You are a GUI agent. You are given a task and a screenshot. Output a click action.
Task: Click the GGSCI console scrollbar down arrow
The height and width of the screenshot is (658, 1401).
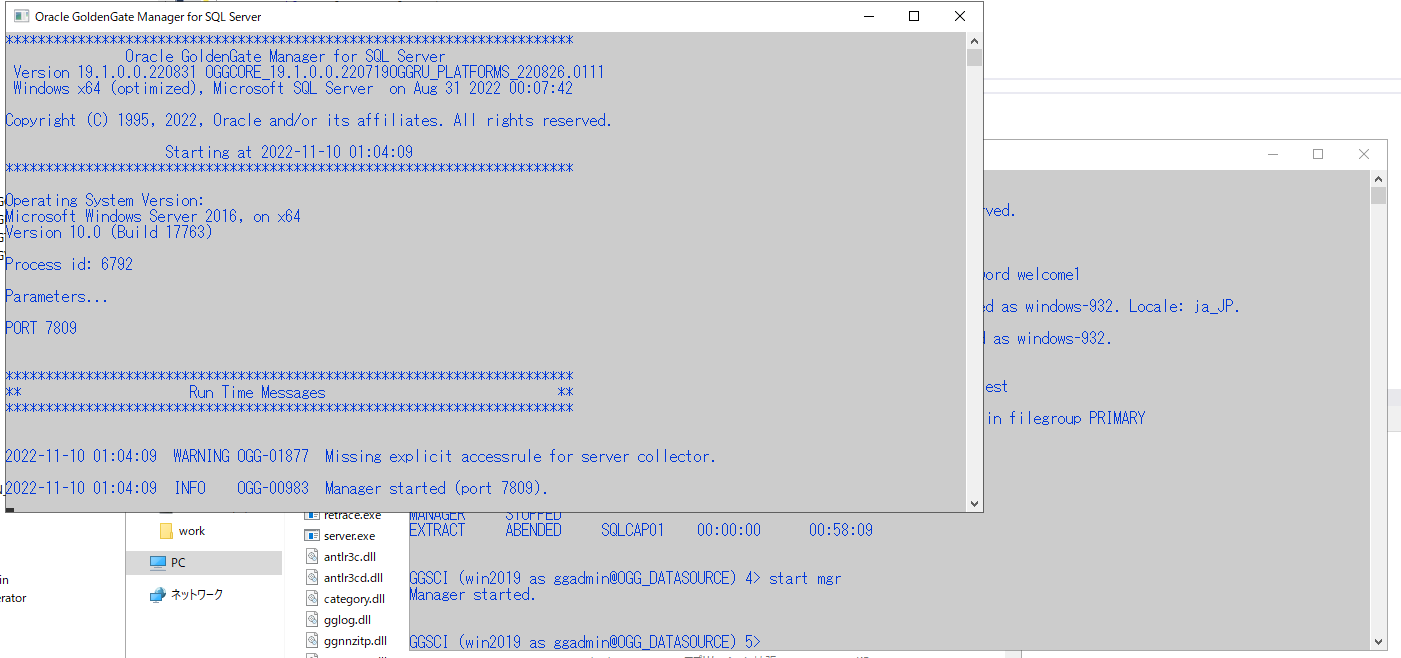pos(1379,642)
